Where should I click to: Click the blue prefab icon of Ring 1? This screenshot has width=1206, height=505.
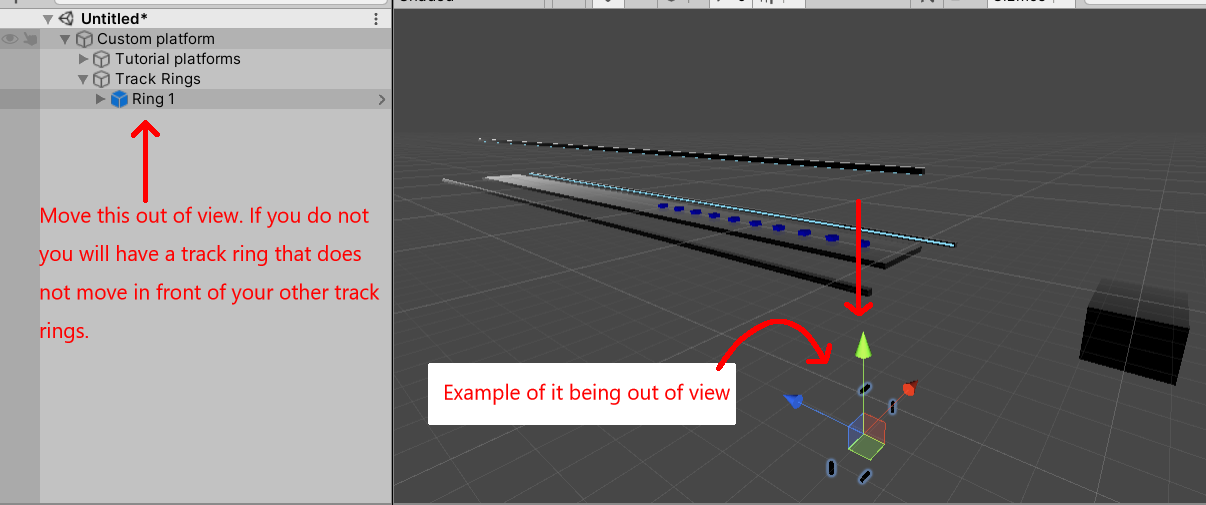point(120,99)
